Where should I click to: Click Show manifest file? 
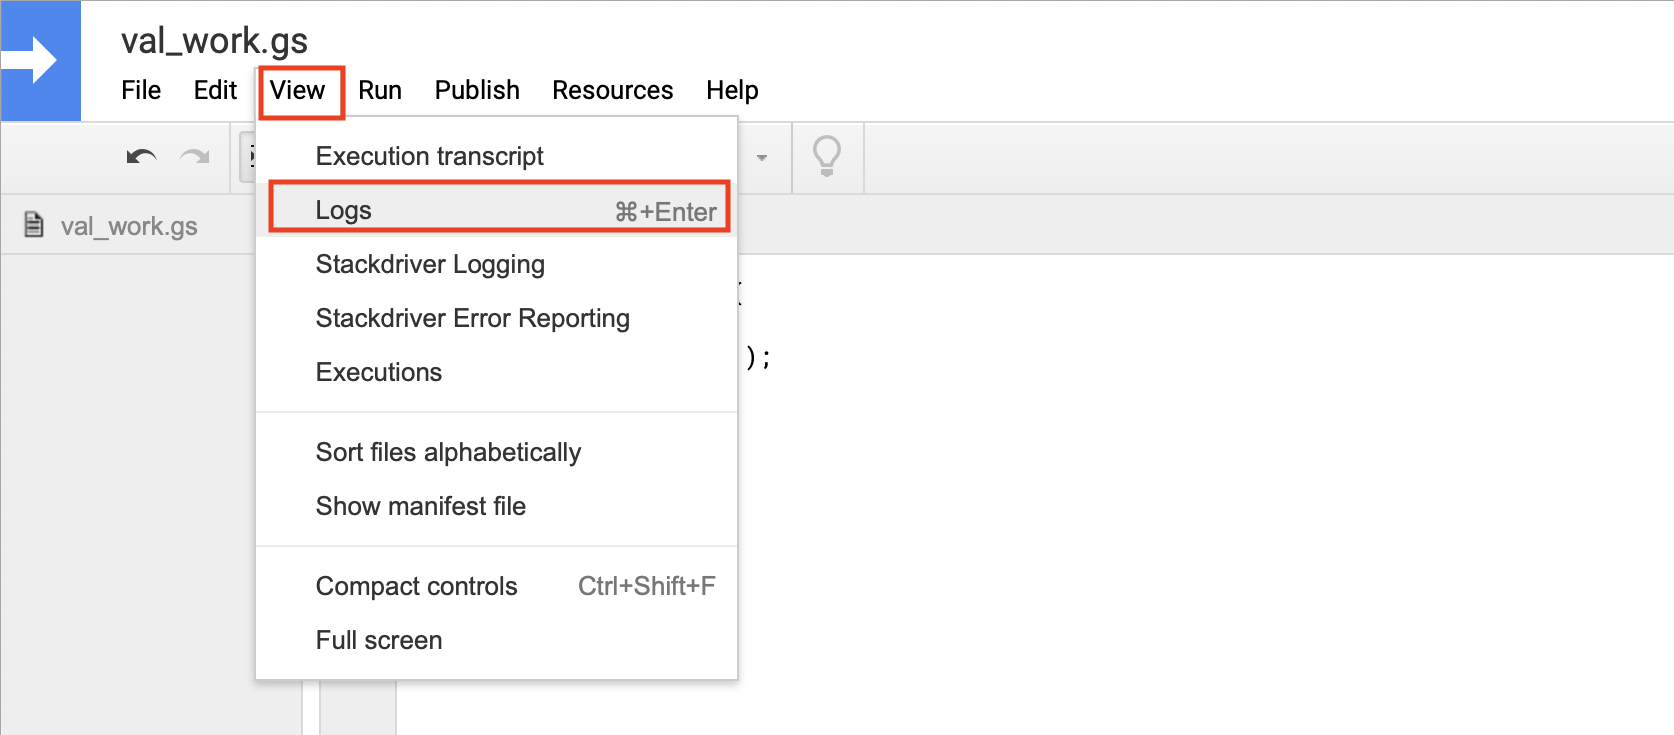pos(497,506)
